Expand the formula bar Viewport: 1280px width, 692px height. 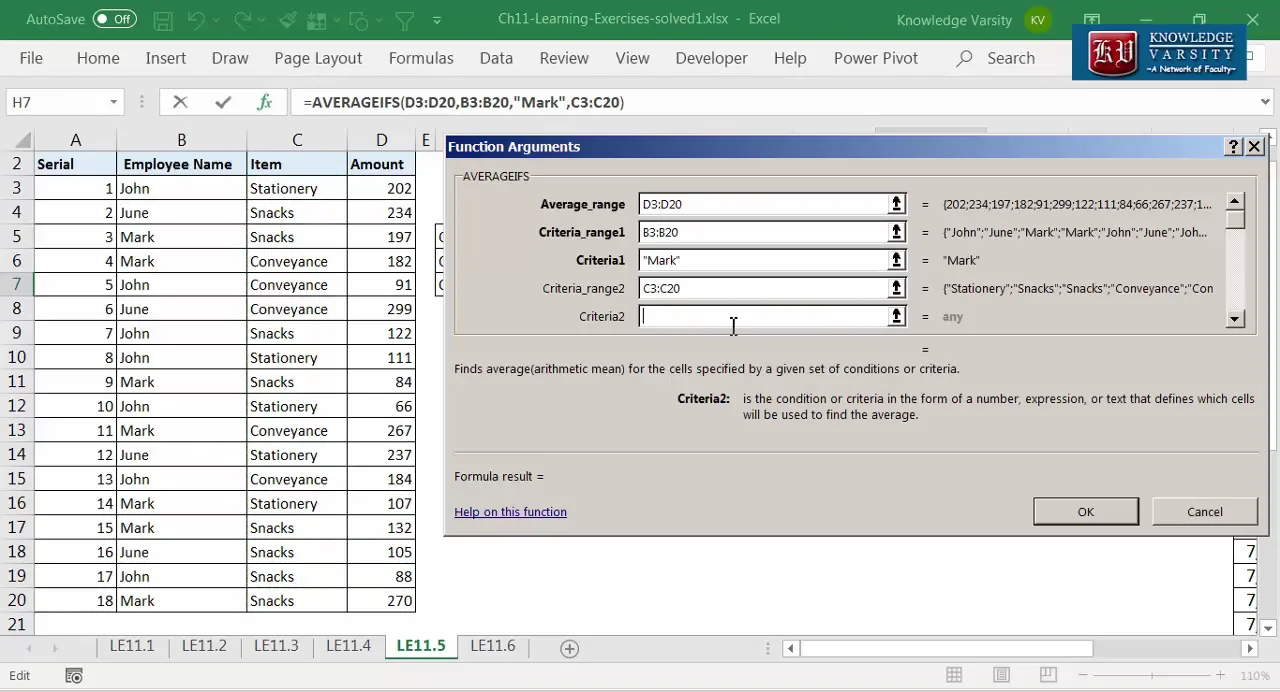1265,102
